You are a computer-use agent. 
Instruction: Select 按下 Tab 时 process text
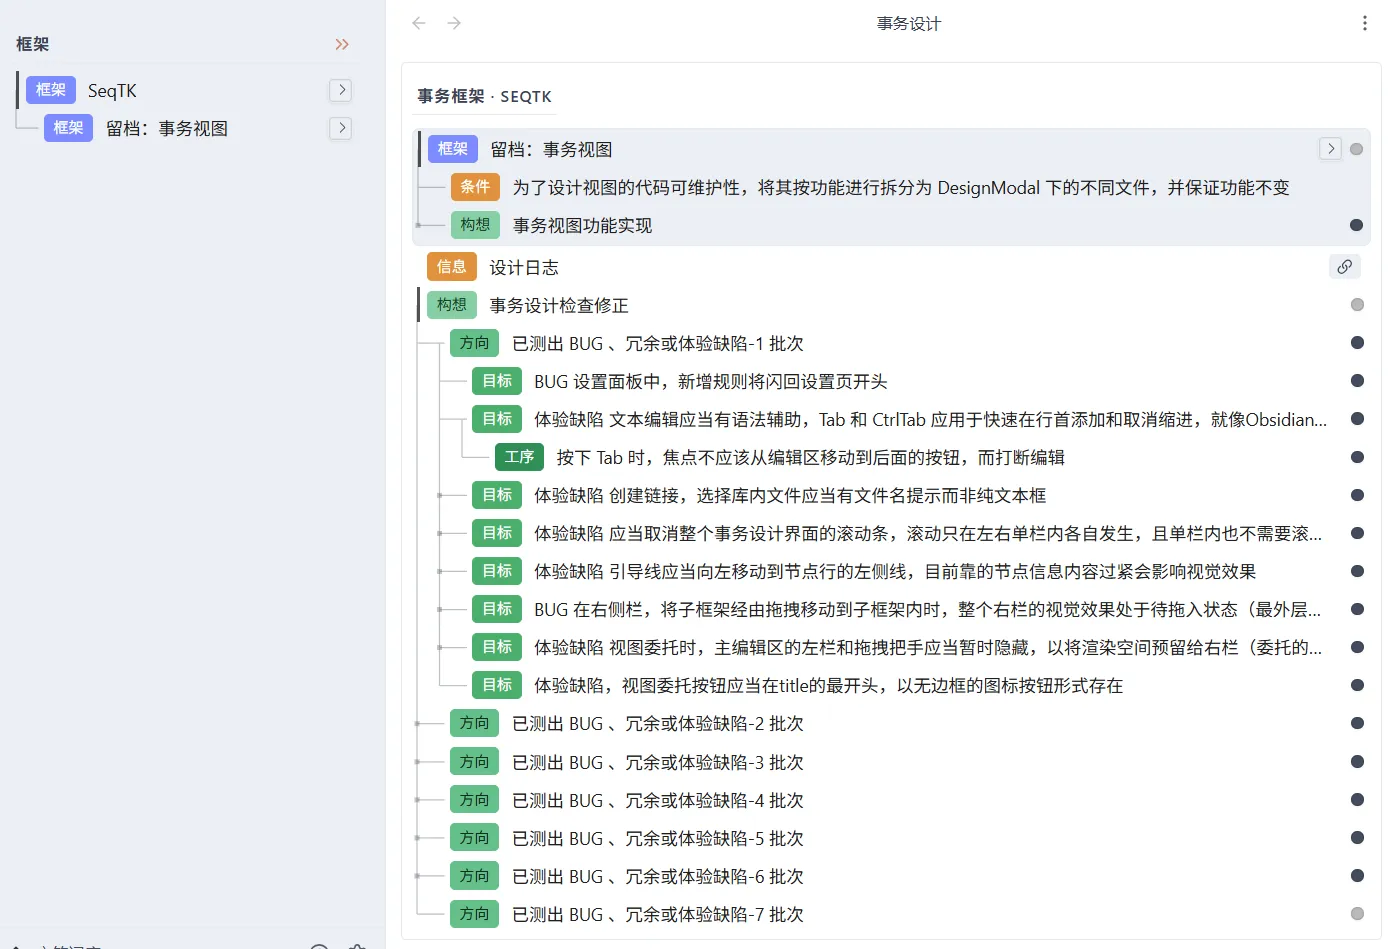pyautogui.click(x=811, y=458)
